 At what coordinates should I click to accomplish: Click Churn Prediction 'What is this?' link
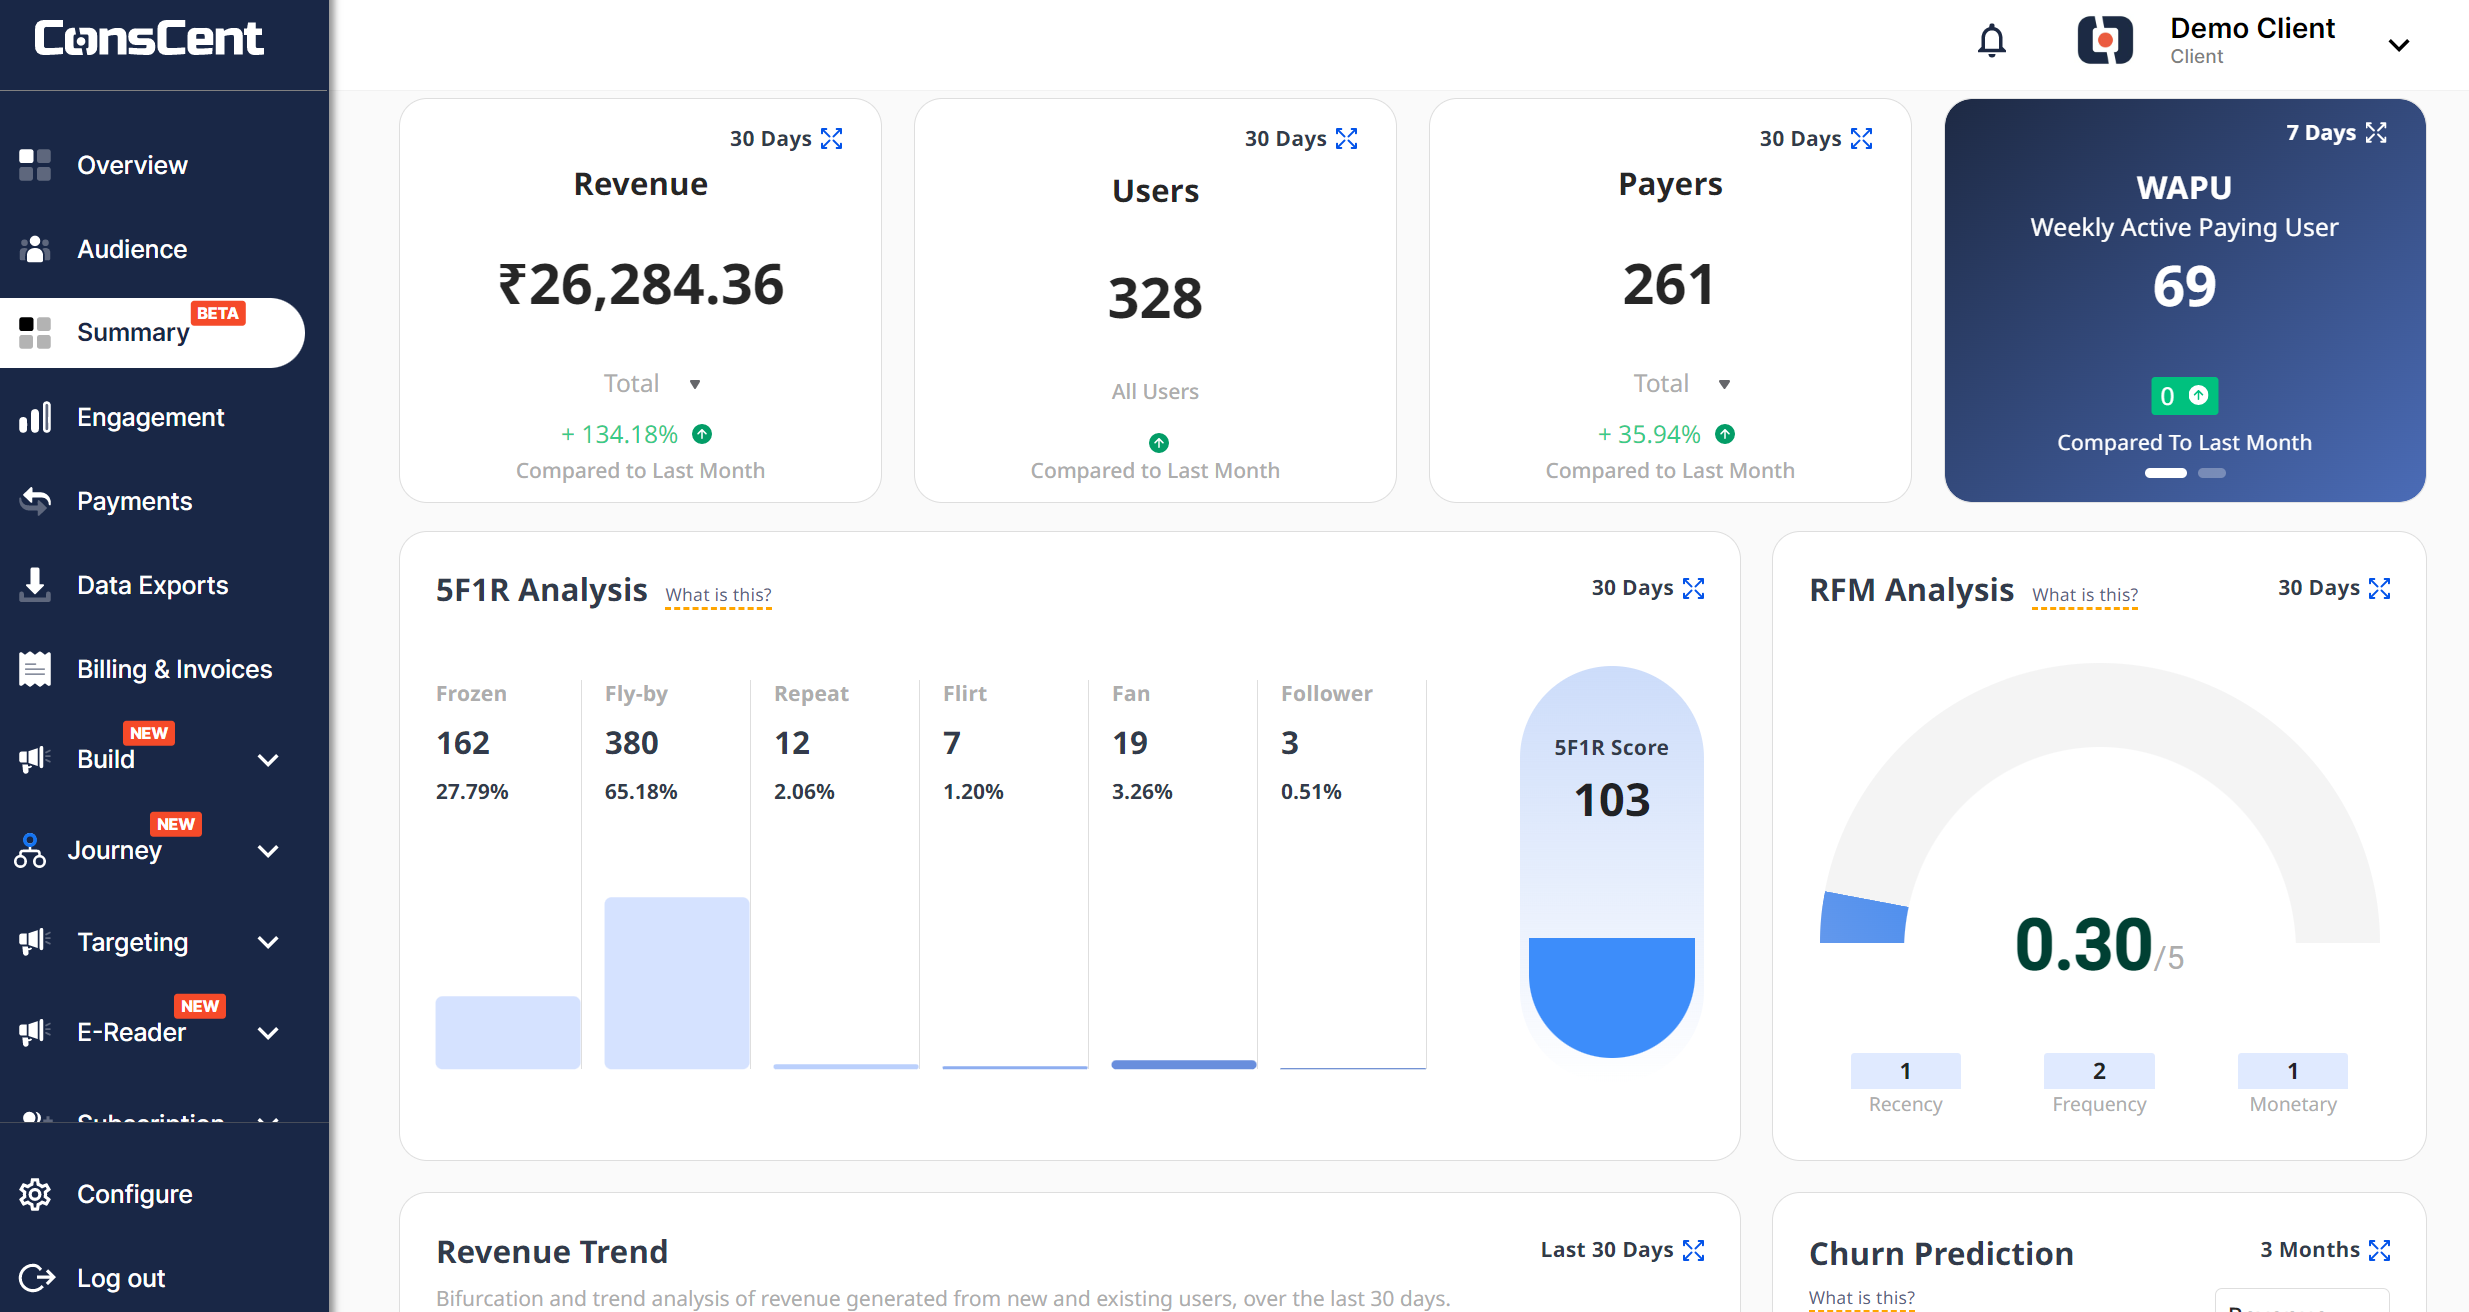coord(1861,1298)
